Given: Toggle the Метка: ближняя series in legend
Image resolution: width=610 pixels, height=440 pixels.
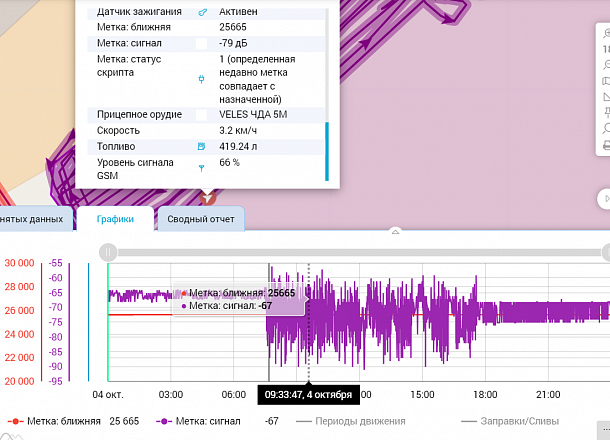Looking at the screenshot, I should 62,422.
